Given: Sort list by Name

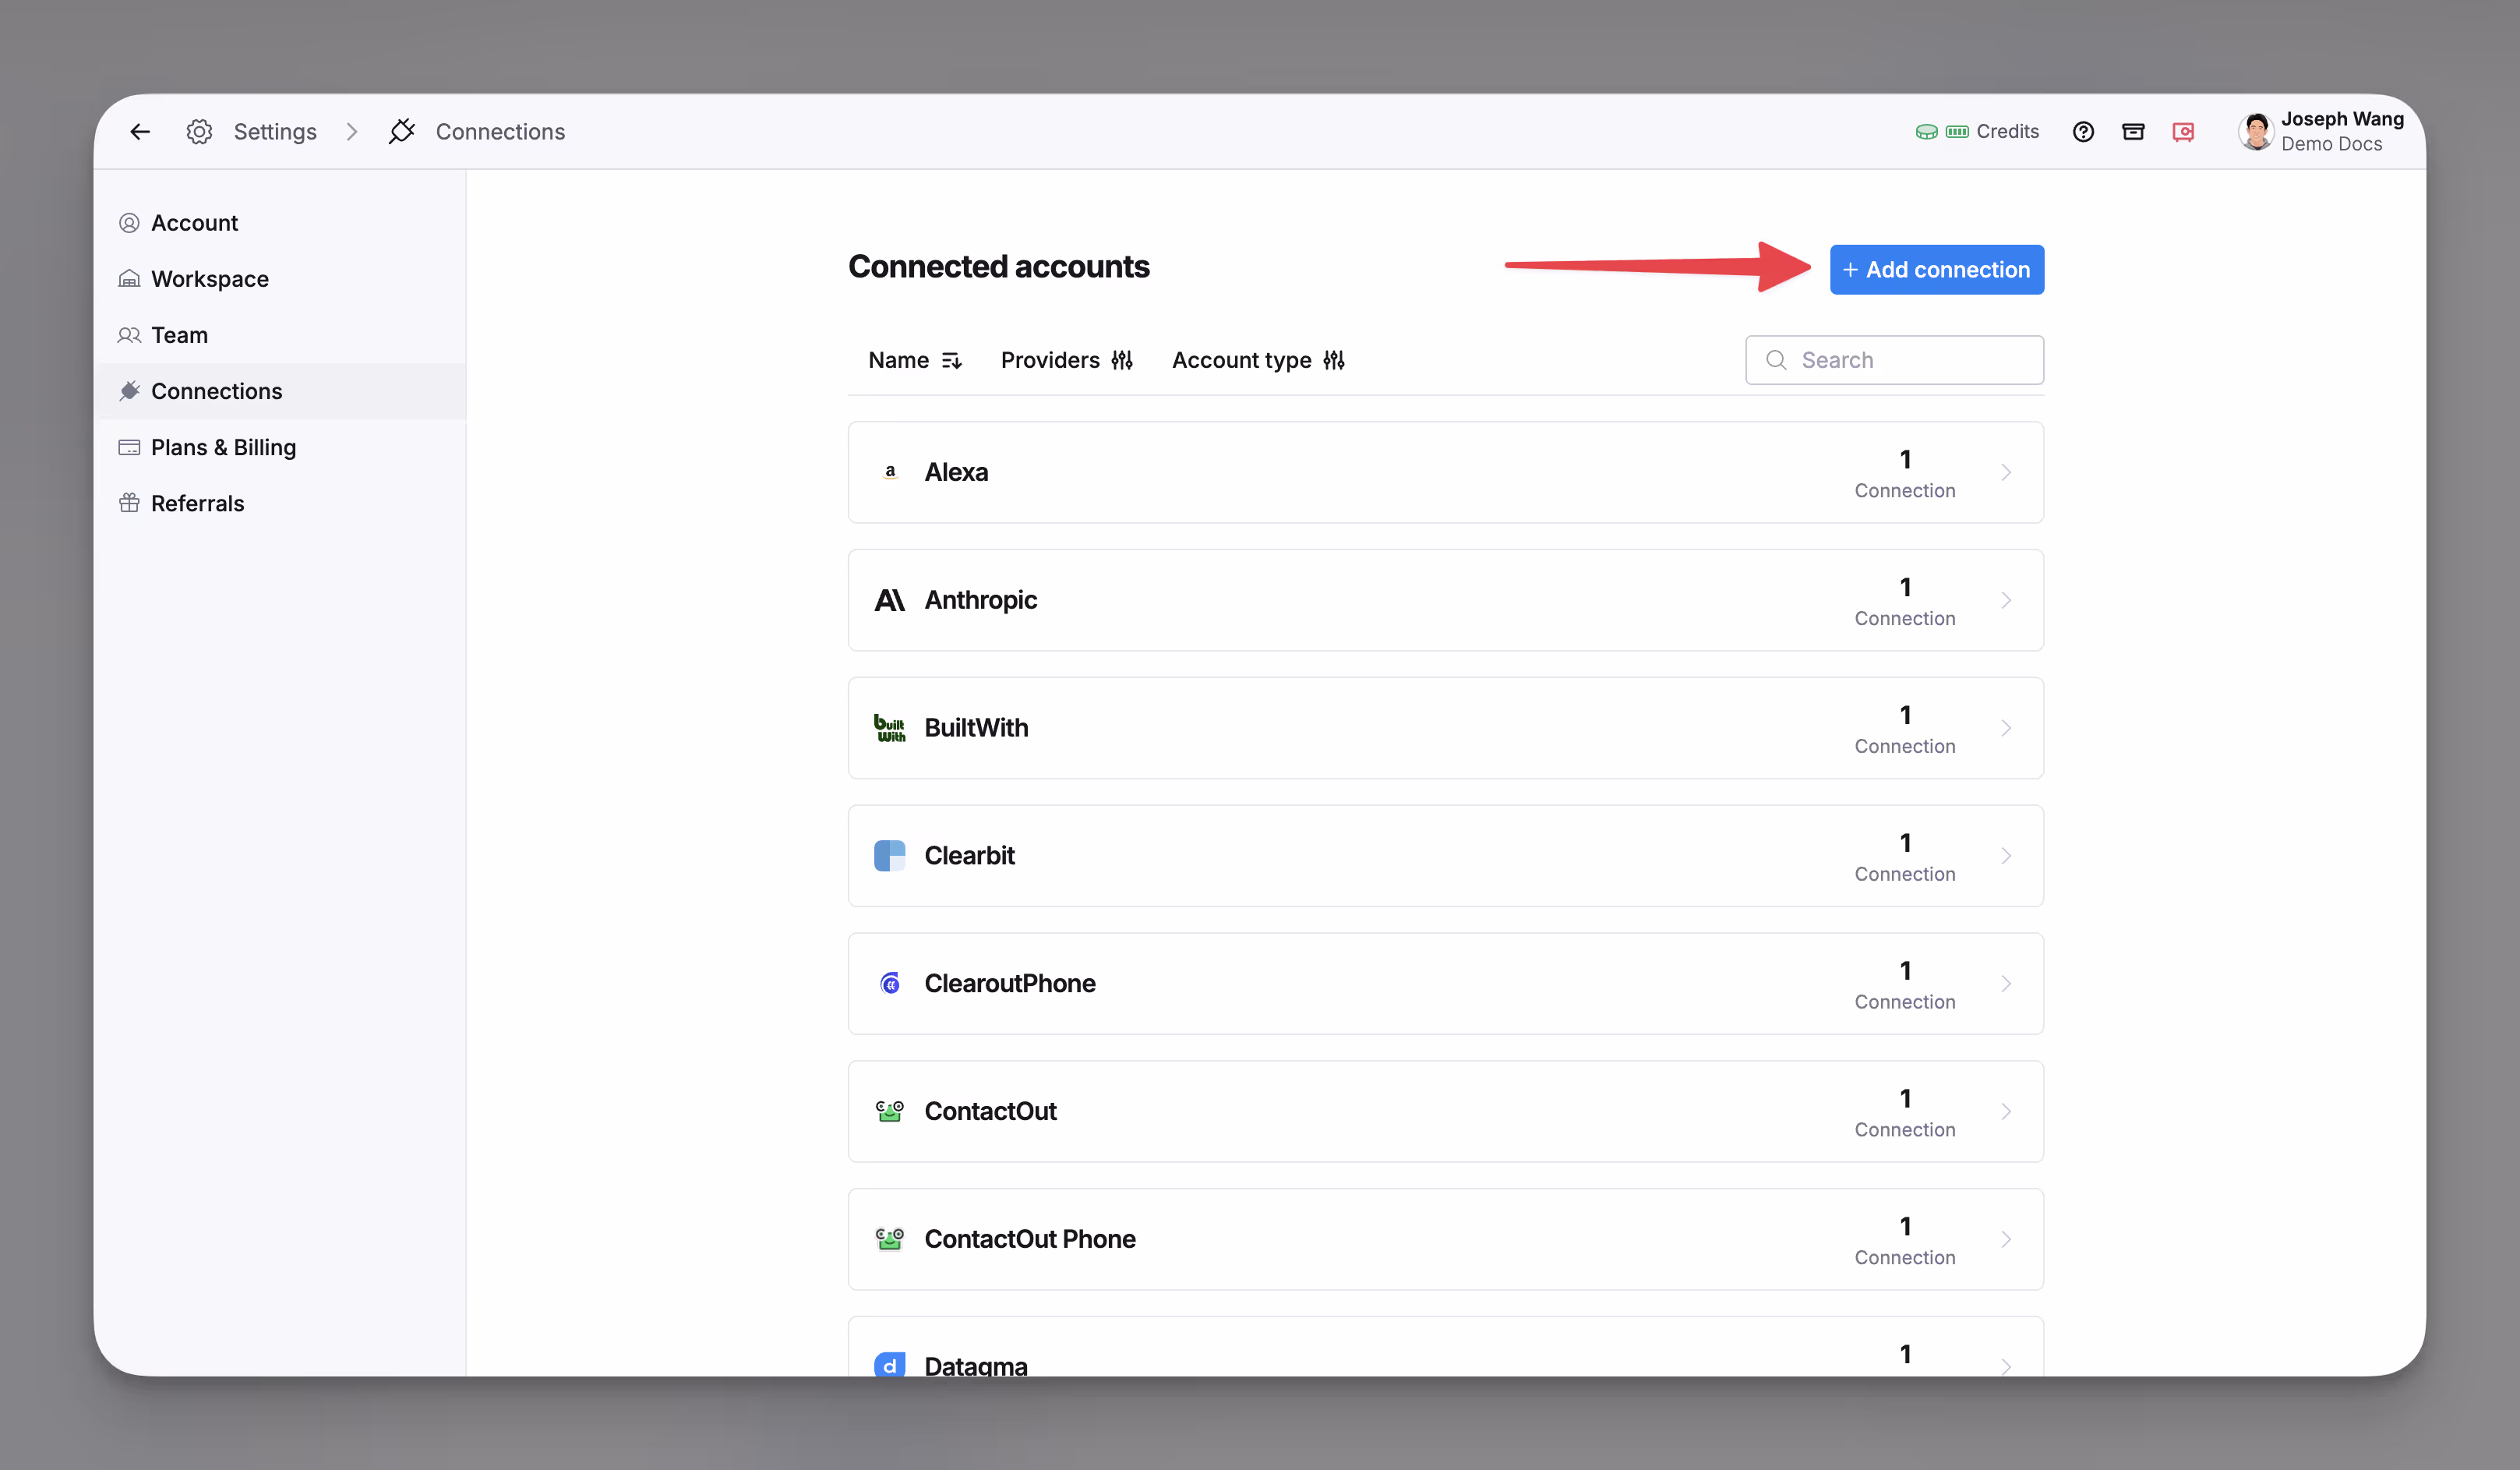Looking at the screenshot, I should pyautogui.click(x=915, y=360).
